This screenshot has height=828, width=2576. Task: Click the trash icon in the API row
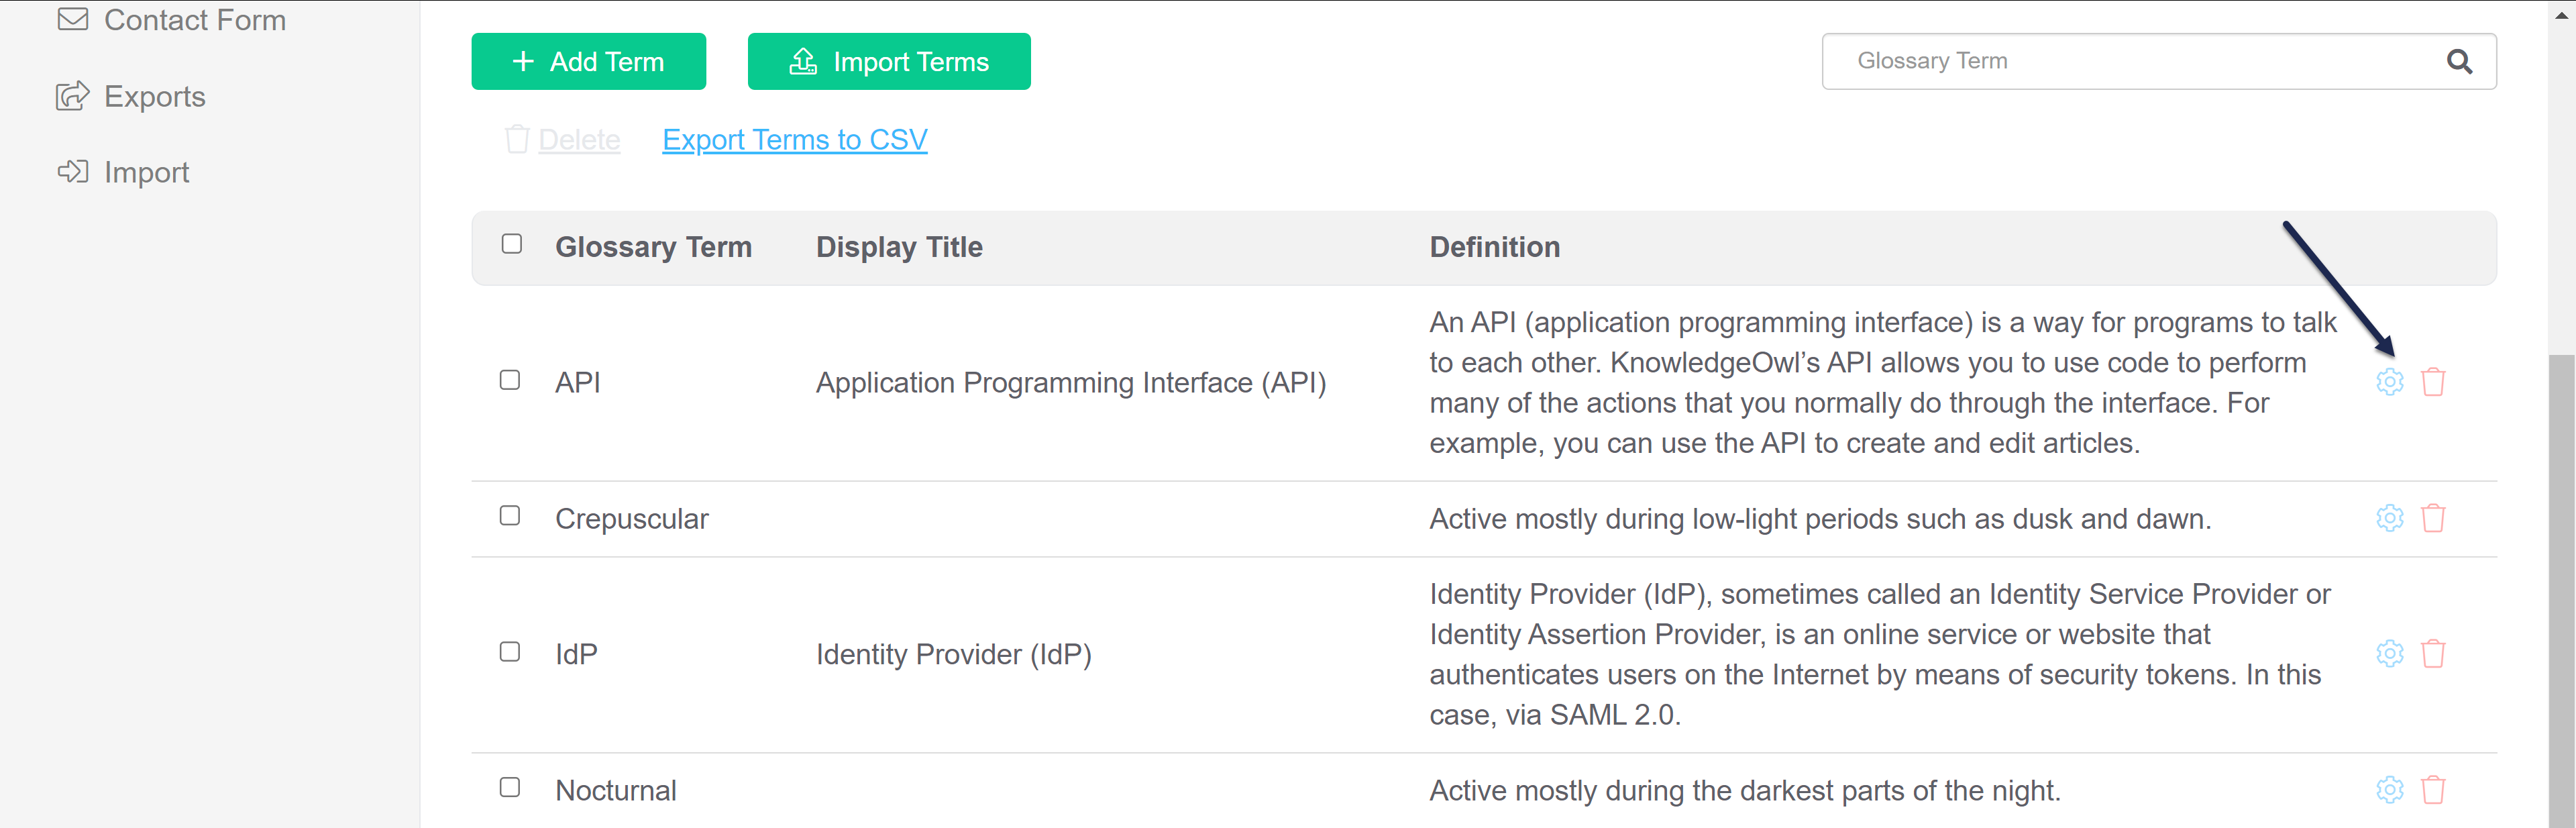(x=2432, y=382)
